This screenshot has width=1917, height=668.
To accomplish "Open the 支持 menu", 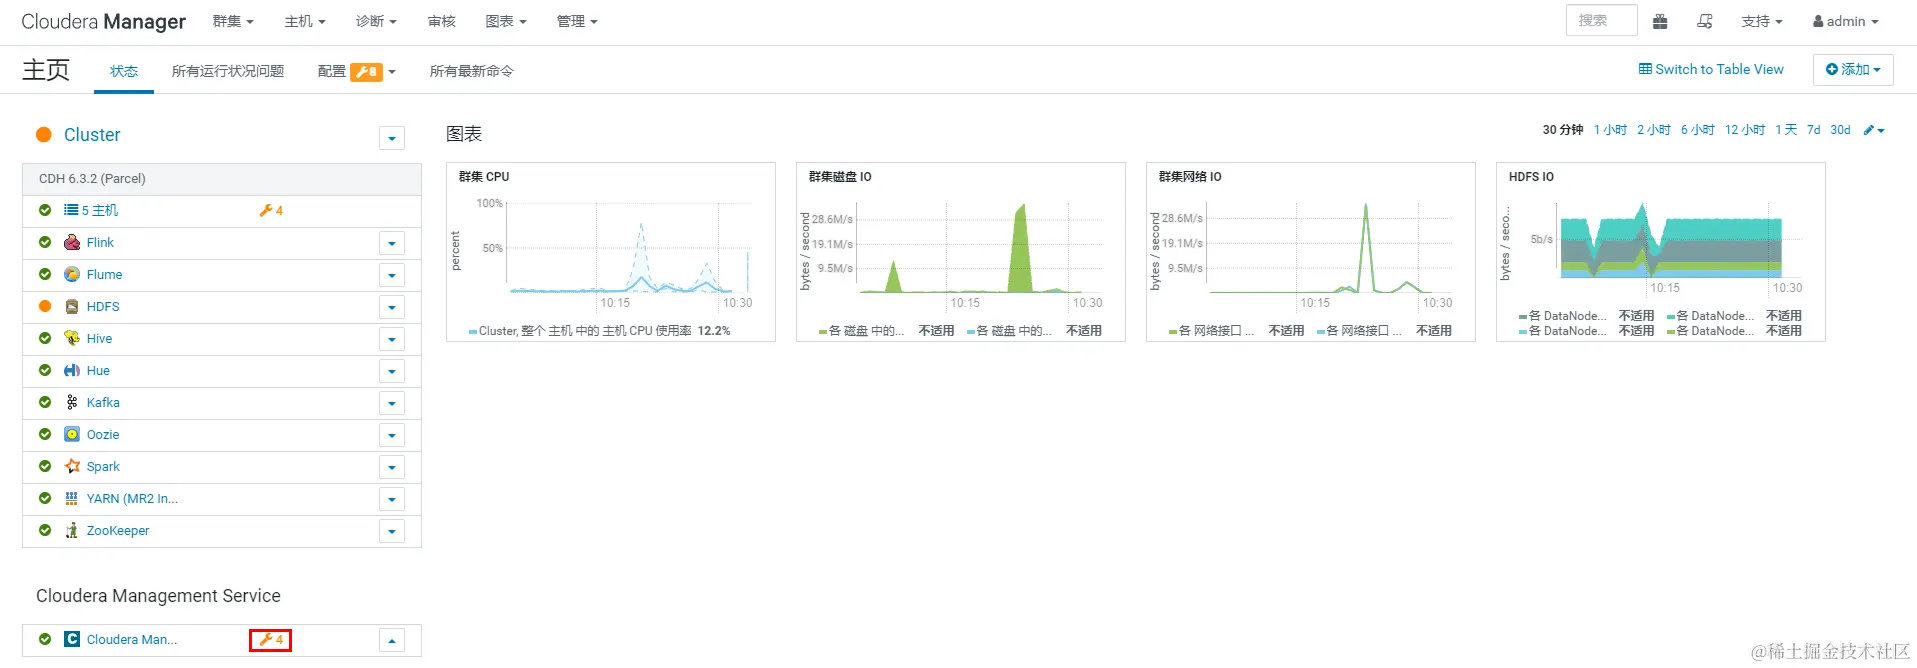I will point(1761,21).
